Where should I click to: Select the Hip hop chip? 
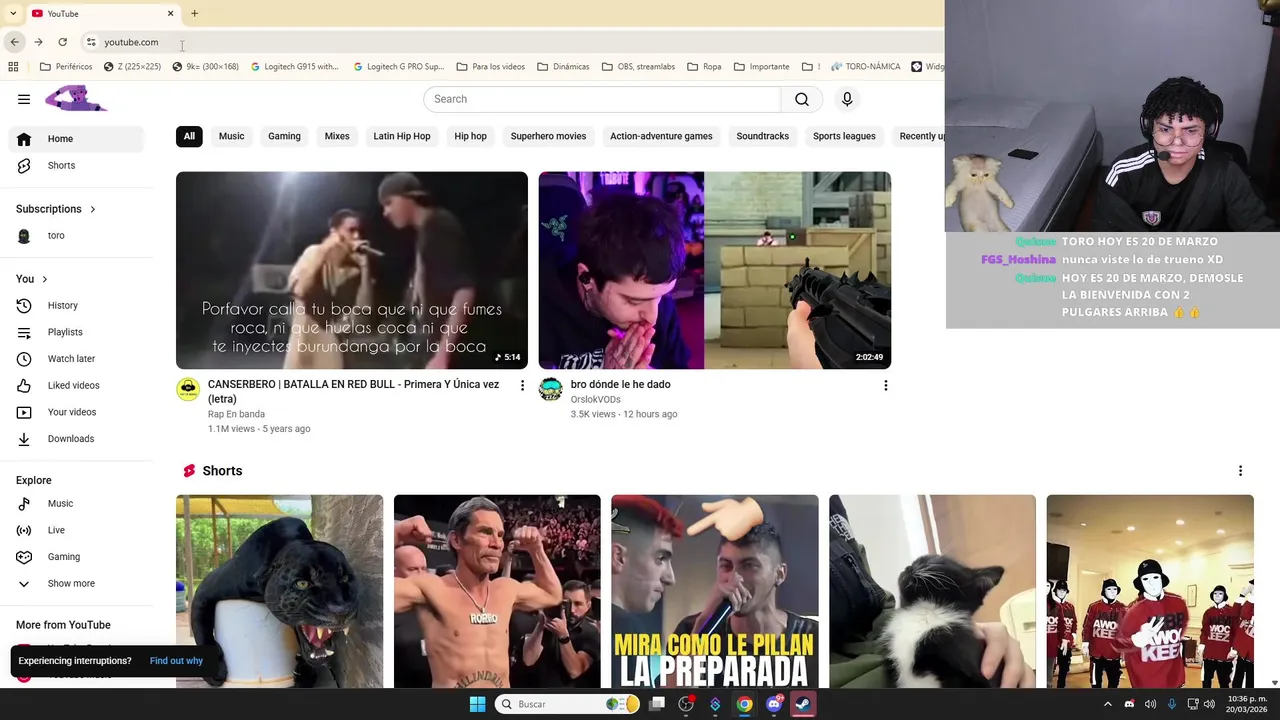pos(470,136)
